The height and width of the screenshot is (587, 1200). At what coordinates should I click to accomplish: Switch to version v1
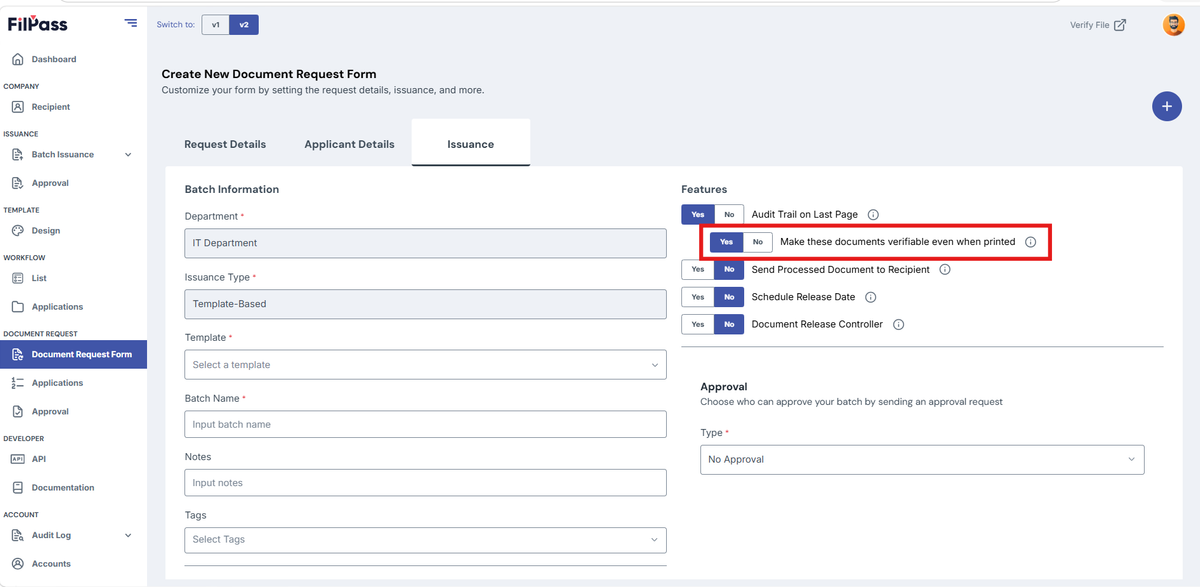click(215, 25)
